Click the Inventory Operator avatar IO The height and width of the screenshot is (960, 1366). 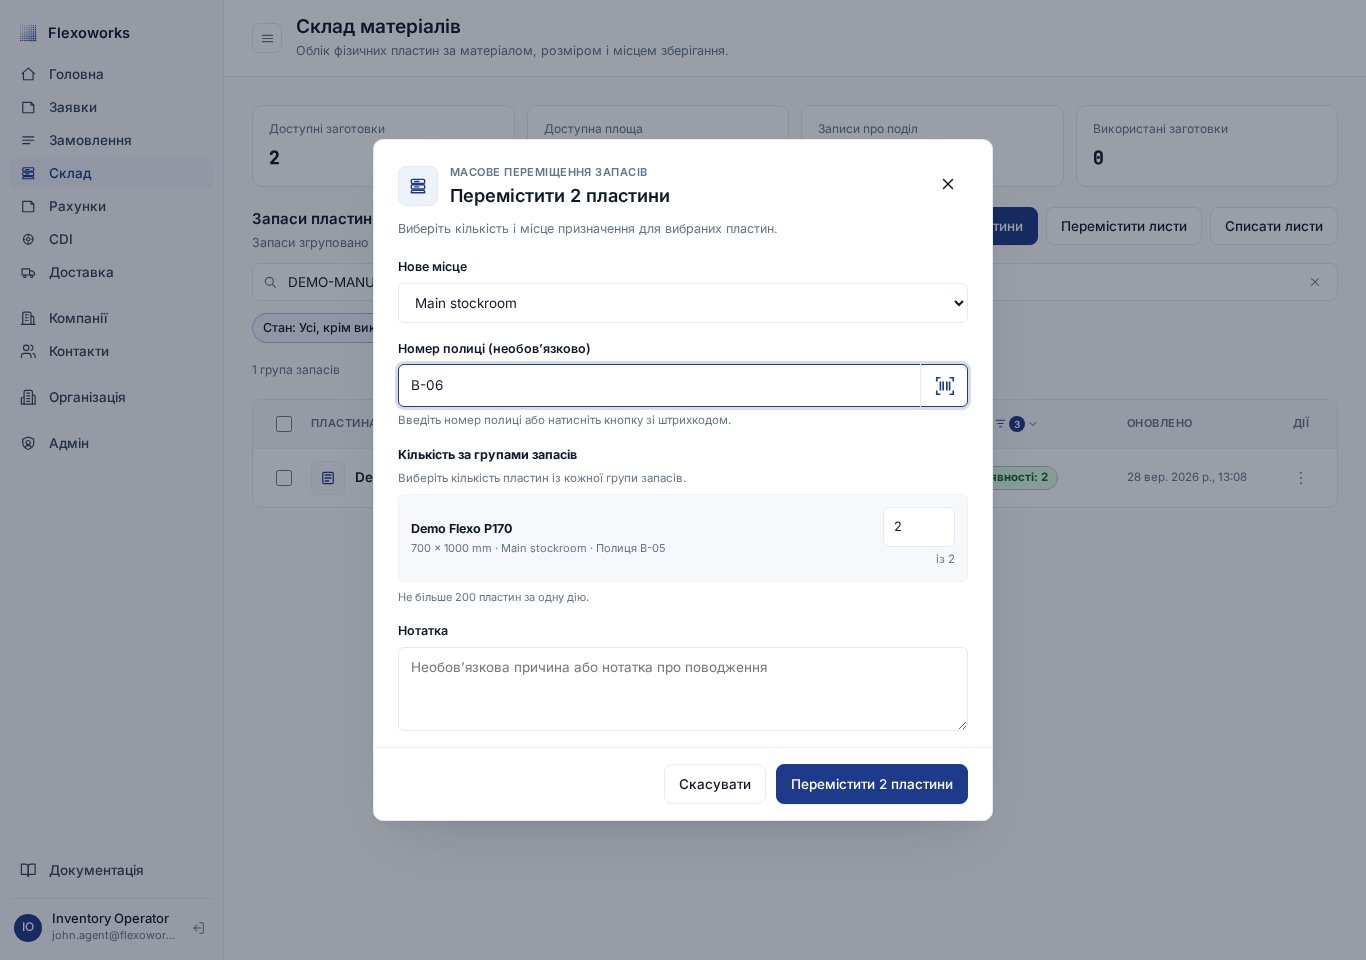pyautogui.click(x=28, y=927)
